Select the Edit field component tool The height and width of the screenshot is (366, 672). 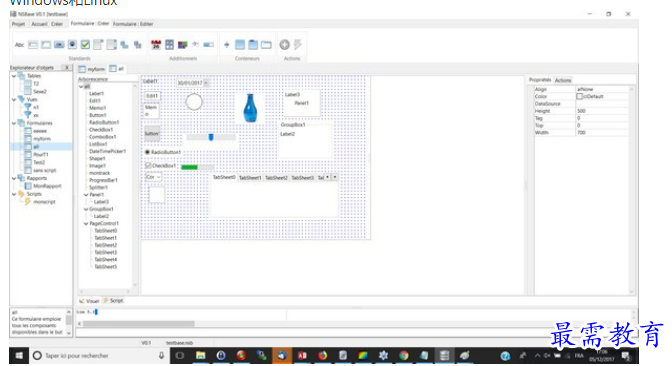(x=33, y=45)
